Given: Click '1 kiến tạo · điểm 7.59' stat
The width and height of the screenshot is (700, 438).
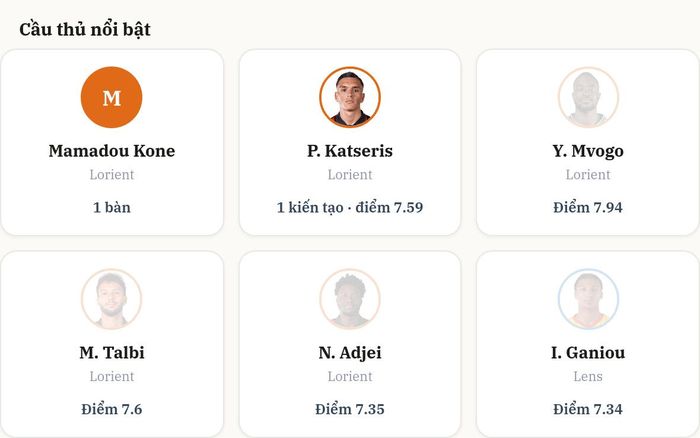Looking at the screenshot, I should pos(350,207).
